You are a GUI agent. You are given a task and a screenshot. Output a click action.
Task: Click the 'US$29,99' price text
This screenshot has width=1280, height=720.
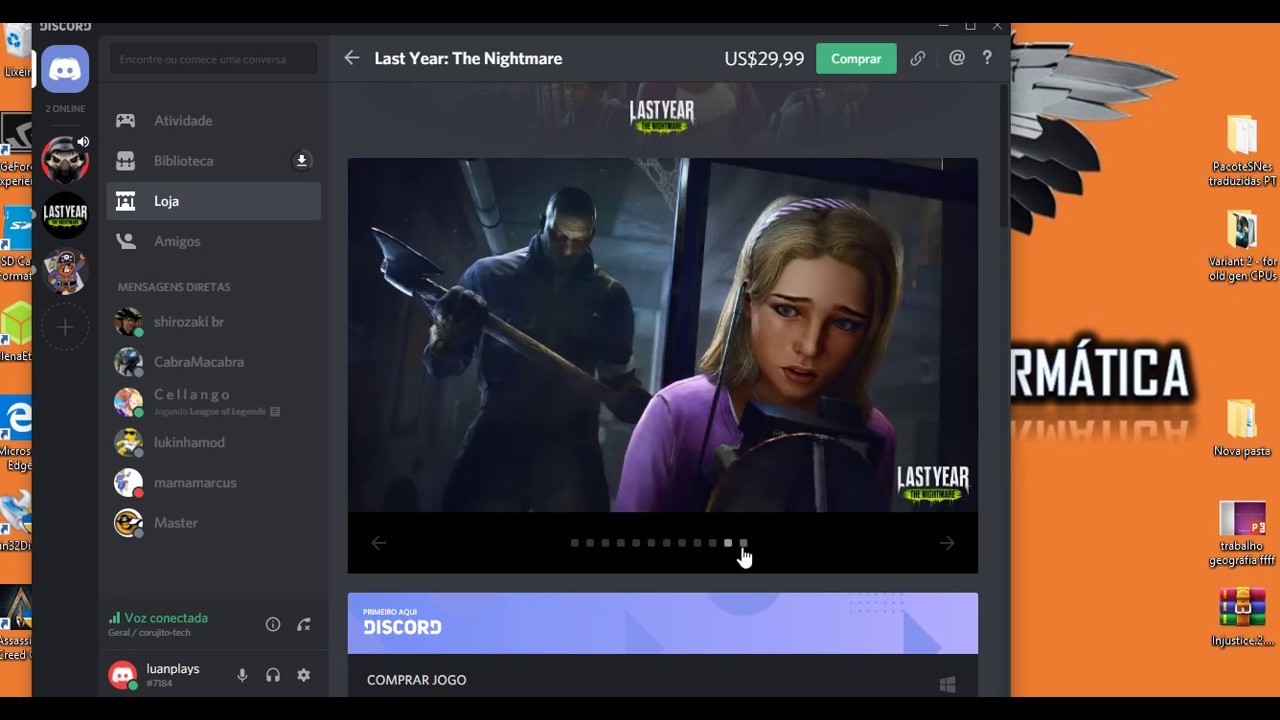[x=764, y=58]
